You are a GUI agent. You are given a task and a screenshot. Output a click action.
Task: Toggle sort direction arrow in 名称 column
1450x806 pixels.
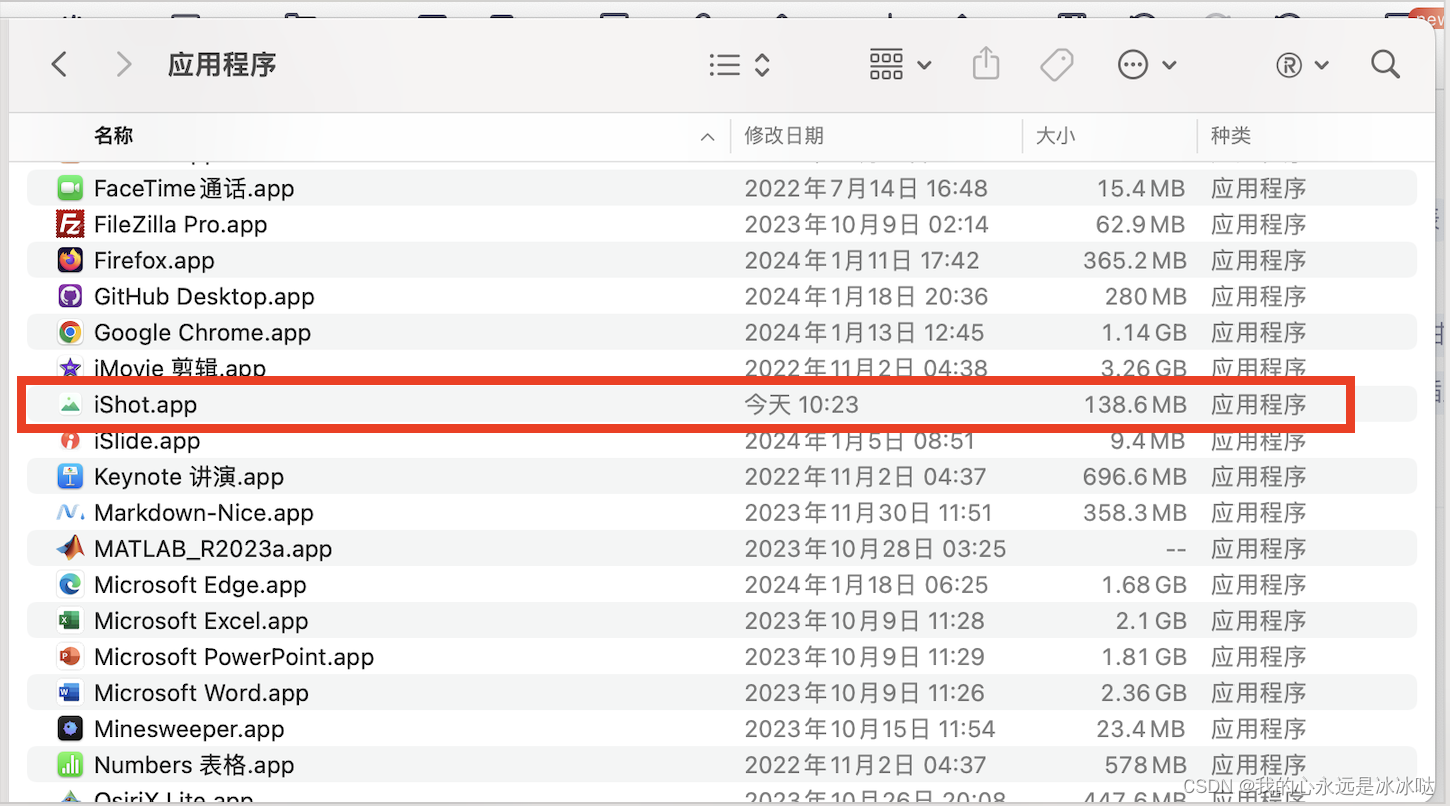[x=708, y=137]
